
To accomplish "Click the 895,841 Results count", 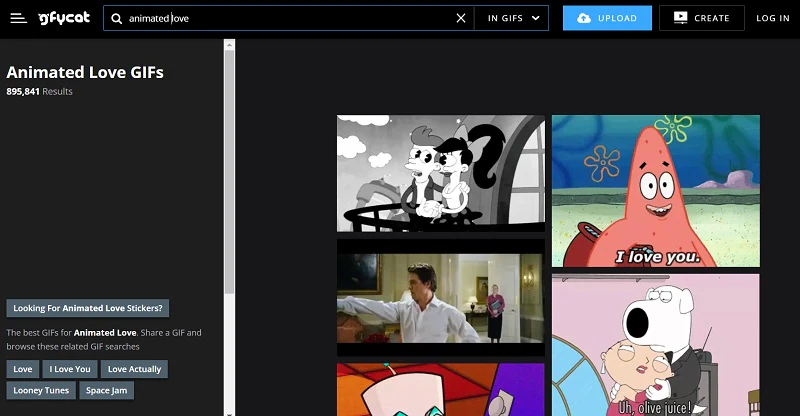I will click(39, 92).
